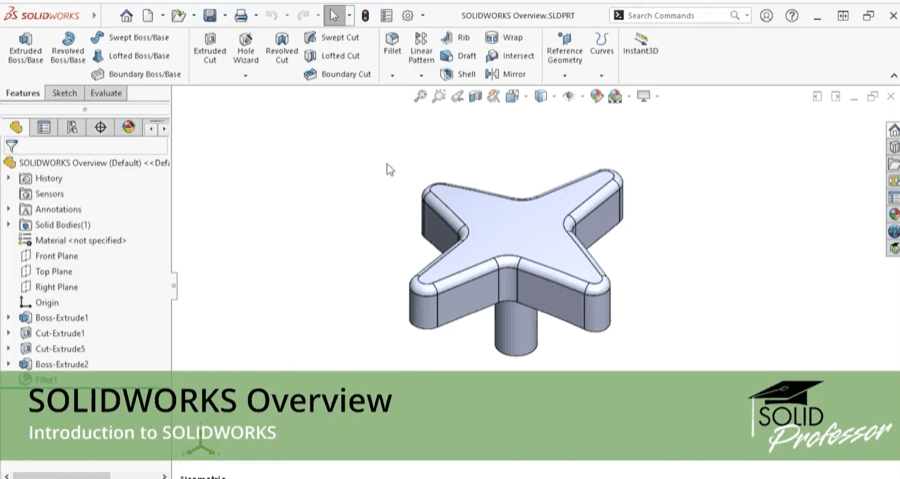Select Top Plane in the tree
This screenshot has width=900, height=479.
click(46, 271)
